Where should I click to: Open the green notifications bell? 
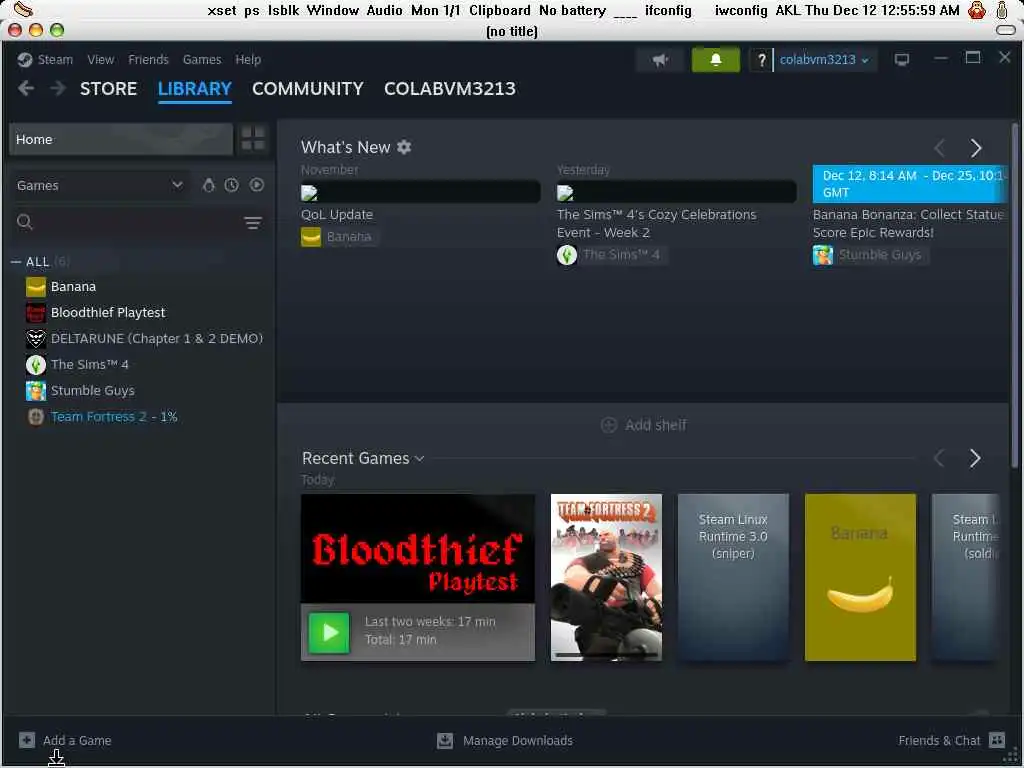point(716,60)
